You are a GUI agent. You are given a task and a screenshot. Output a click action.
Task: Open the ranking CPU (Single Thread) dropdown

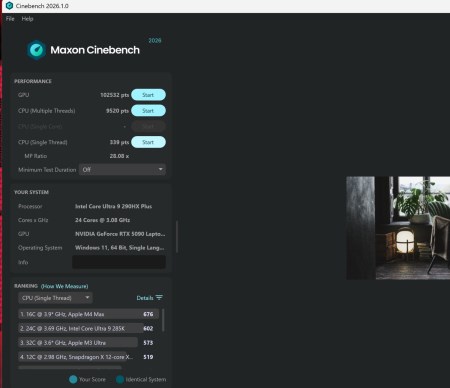tap(55, 298)
